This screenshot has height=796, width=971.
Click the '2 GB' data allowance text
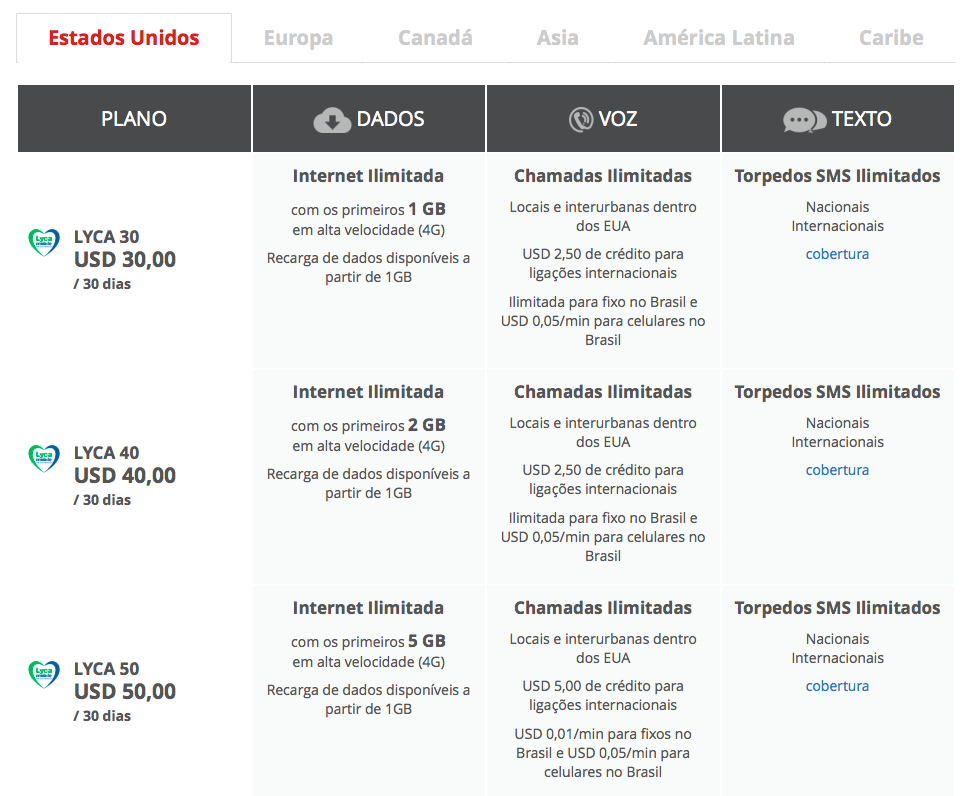pos(427,426)
